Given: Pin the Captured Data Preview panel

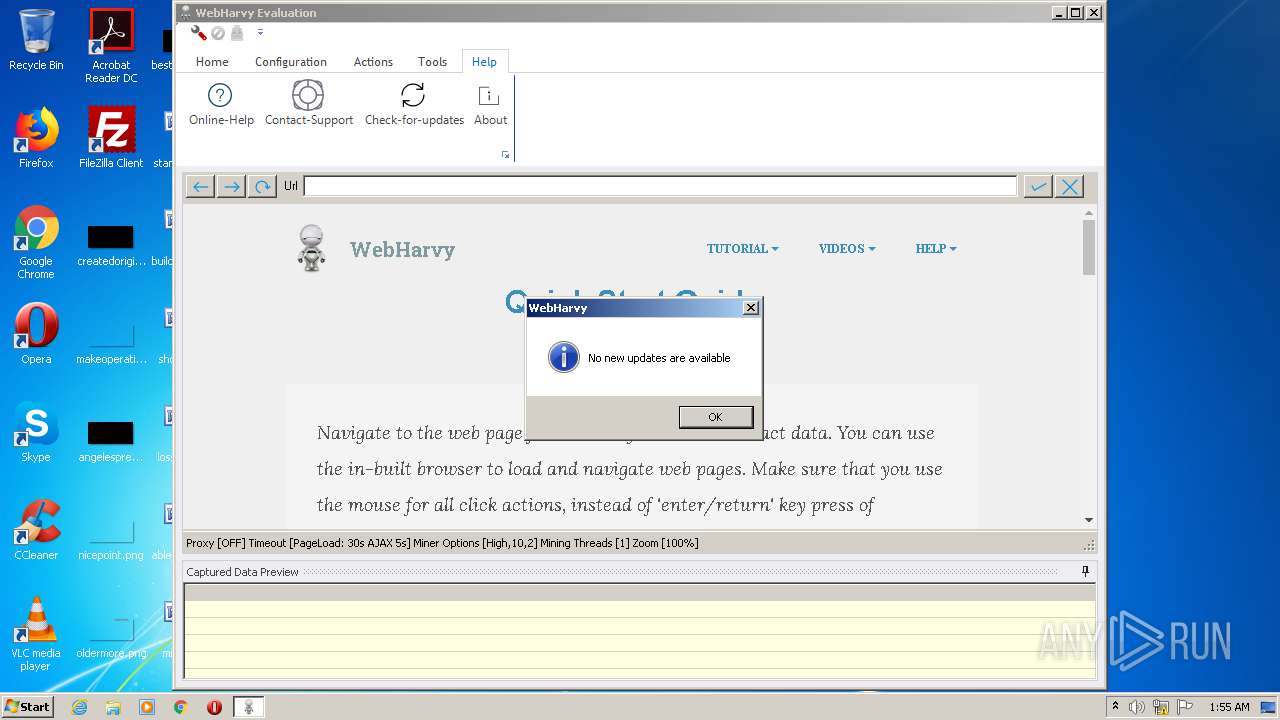Looking at the screenshot, I should tap(1085, 572).
